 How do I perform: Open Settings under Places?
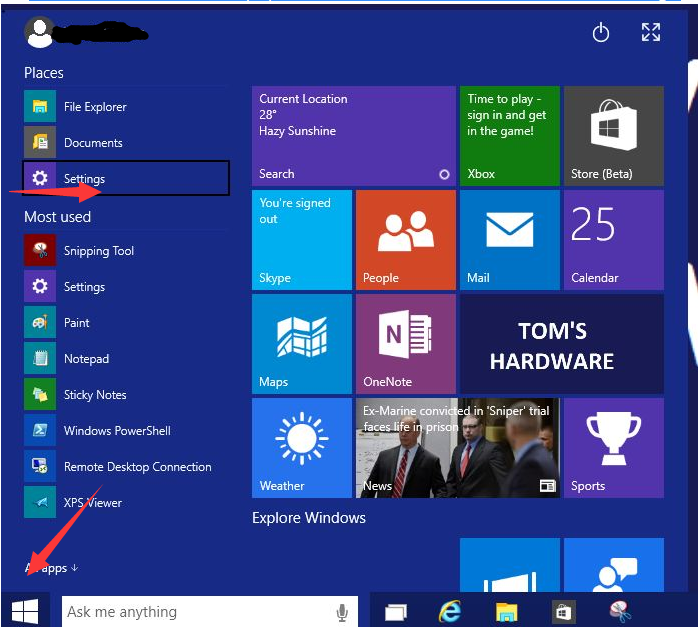(x=126, y=178)
